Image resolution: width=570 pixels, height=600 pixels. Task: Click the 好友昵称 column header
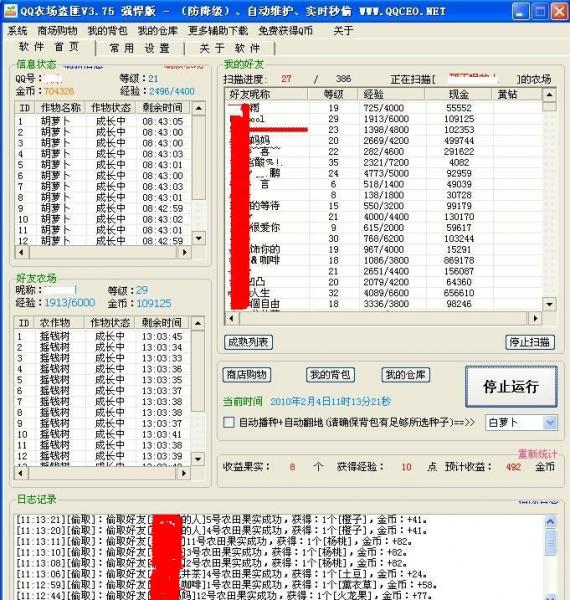pyautogui.click(x=267, y=95)
